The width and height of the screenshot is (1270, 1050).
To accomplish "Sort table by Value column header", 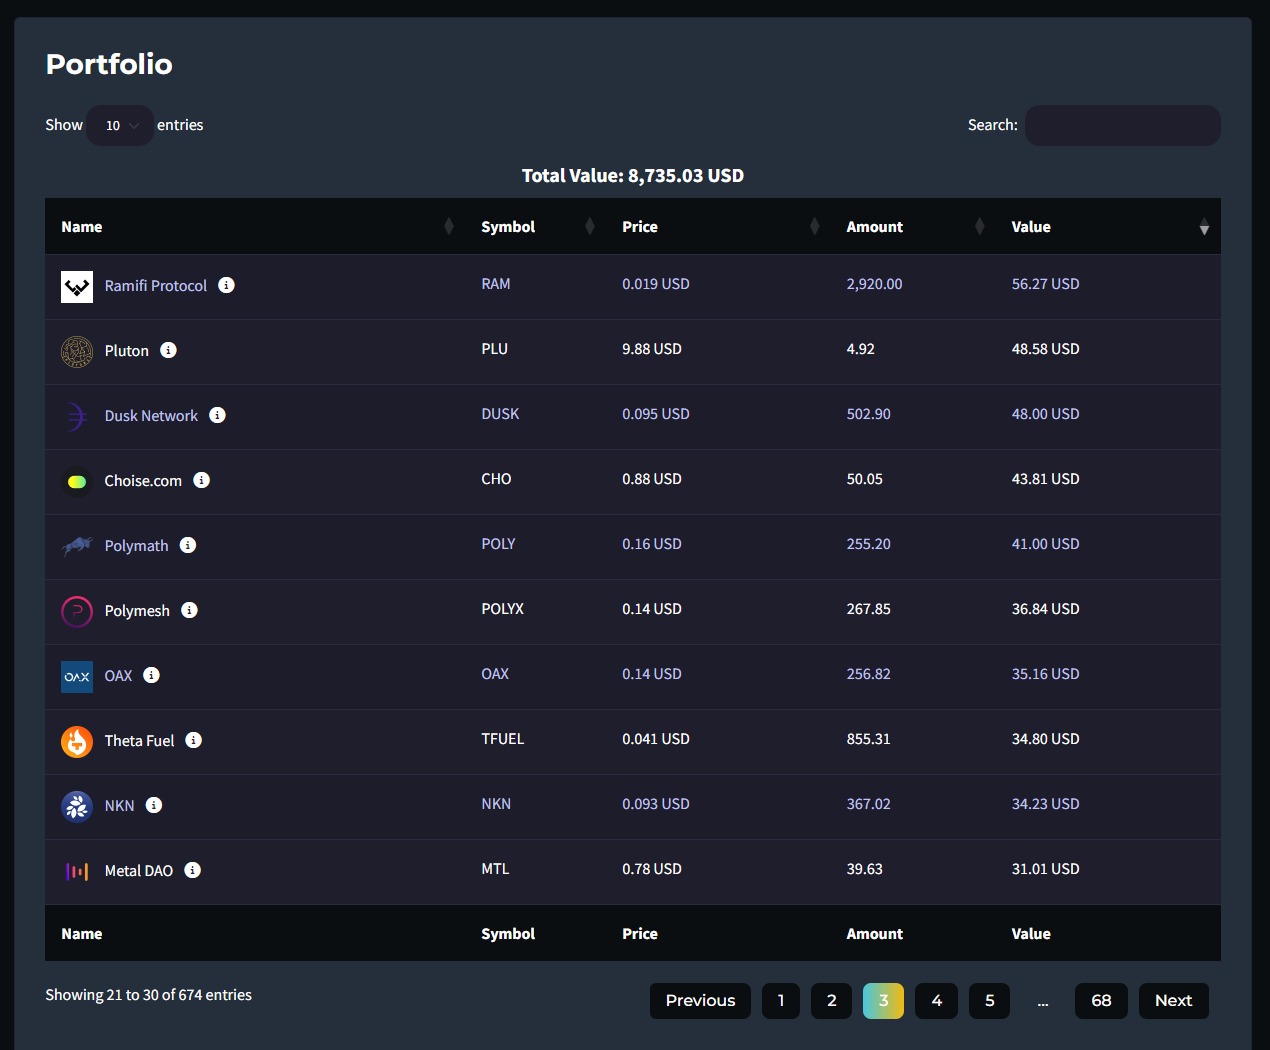I will pos(1108,227).
